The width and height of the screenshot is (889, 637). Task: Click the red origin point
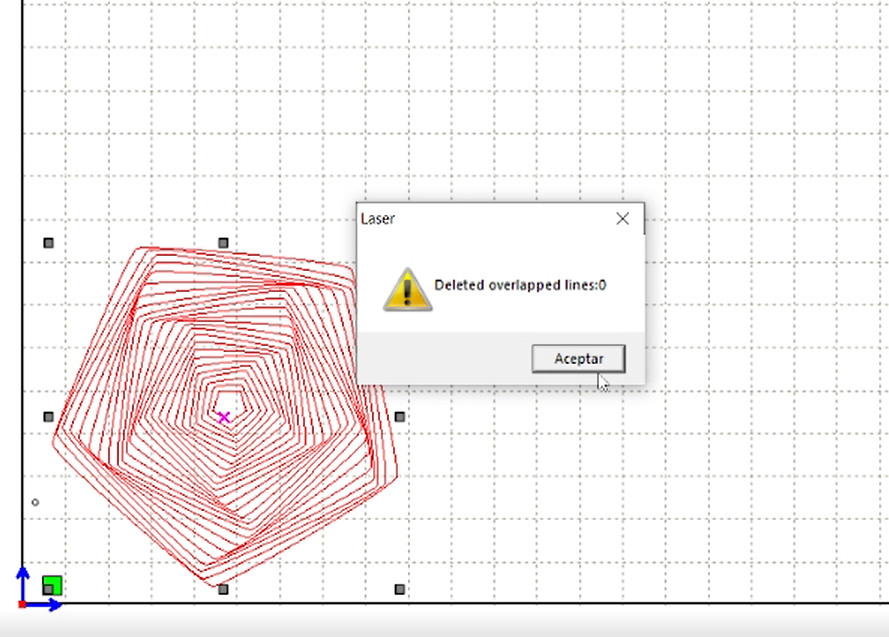pos(22,604)
